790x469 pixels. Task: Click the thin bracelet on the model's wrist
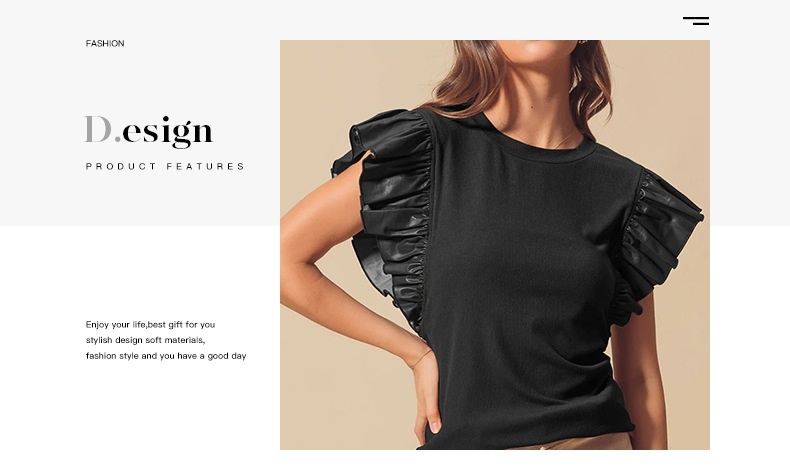(x=421, y=357)
